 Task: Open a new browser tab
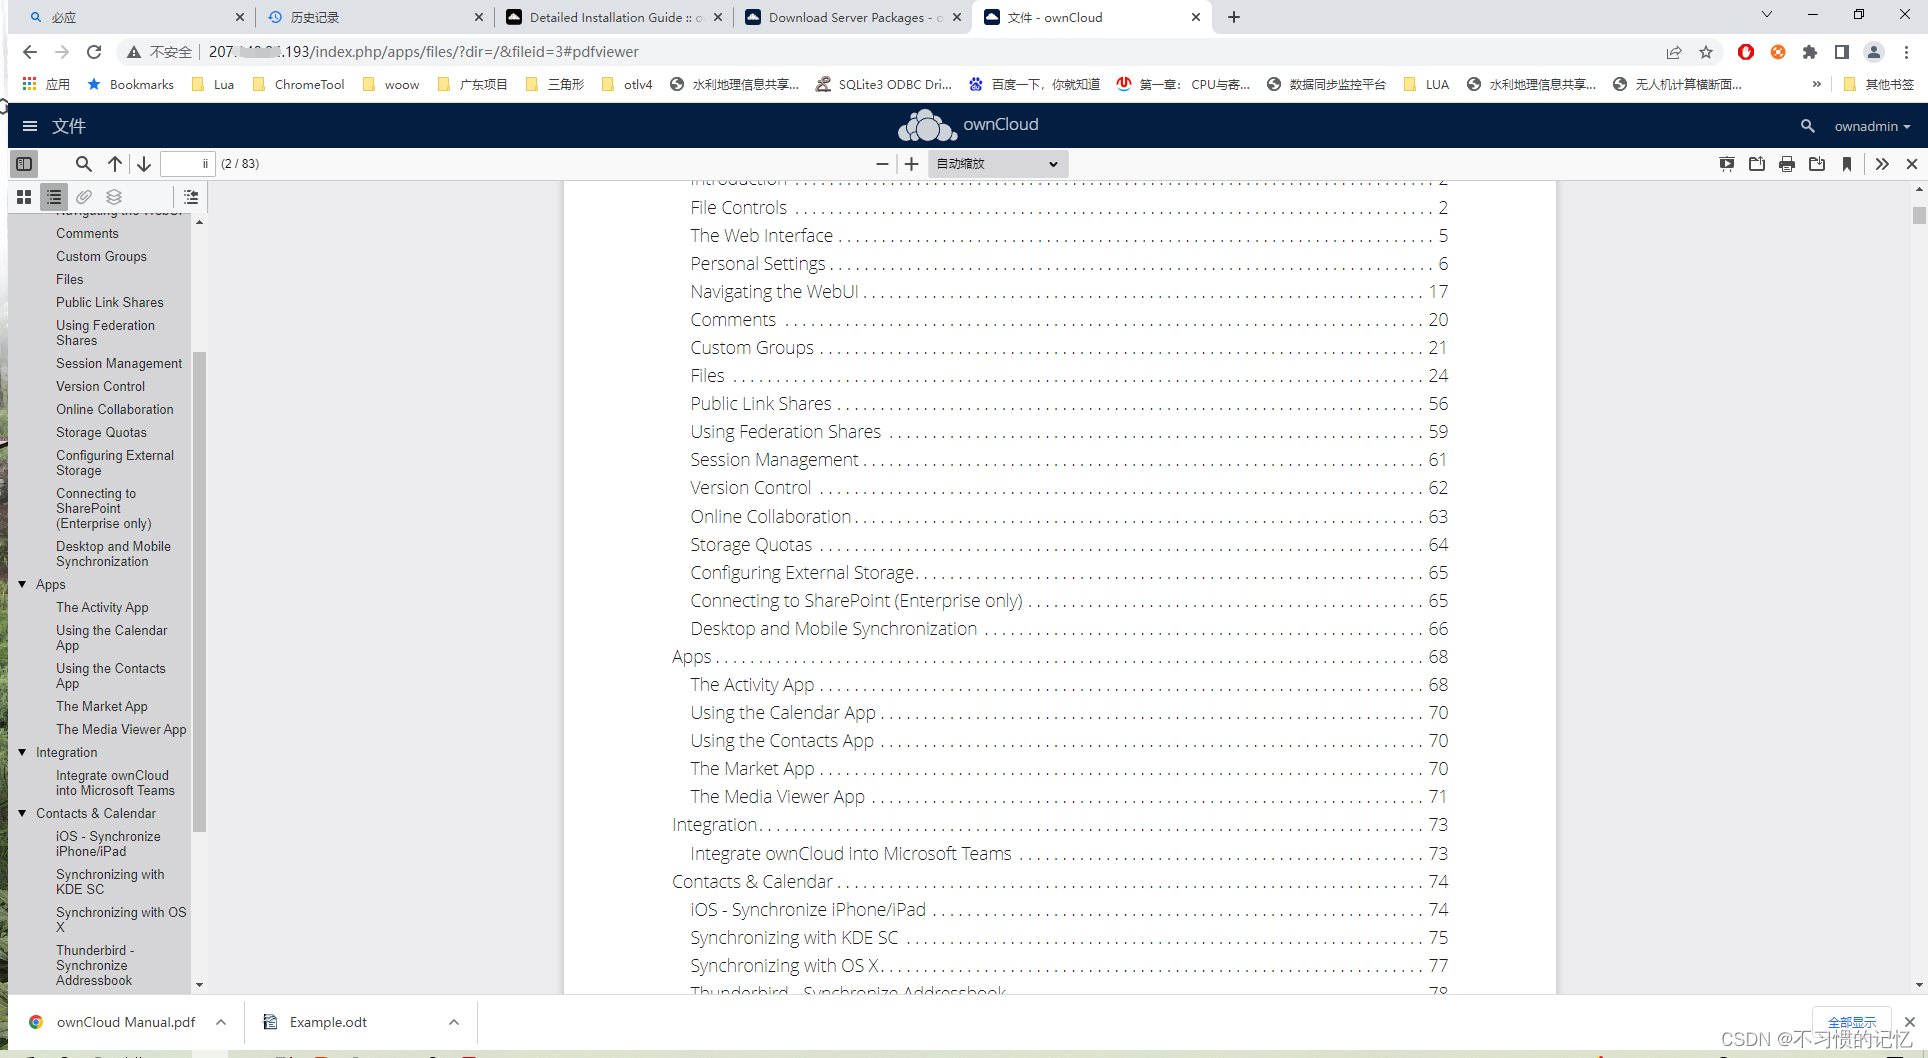pos(1234,17)
